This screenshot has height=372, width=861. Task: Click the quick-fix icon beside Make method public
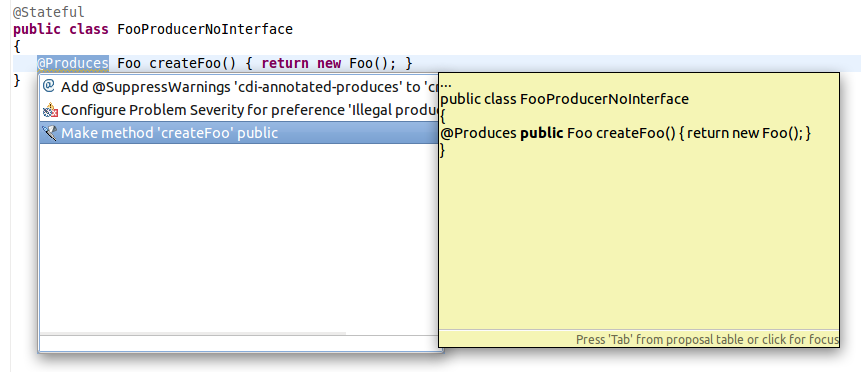point(49,133)
